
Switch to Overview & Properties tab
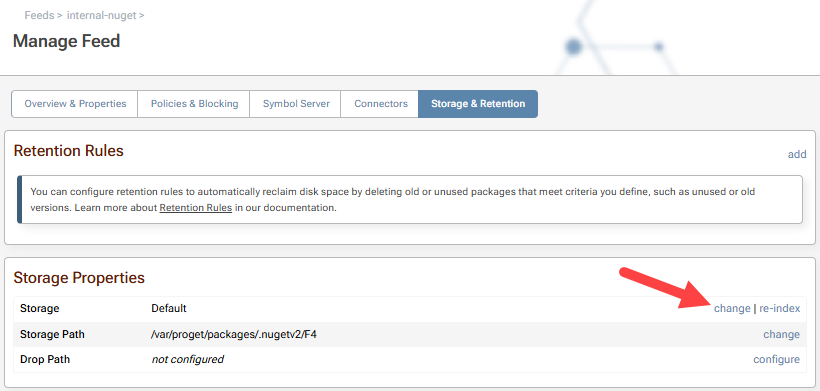(x=75, y=104)
